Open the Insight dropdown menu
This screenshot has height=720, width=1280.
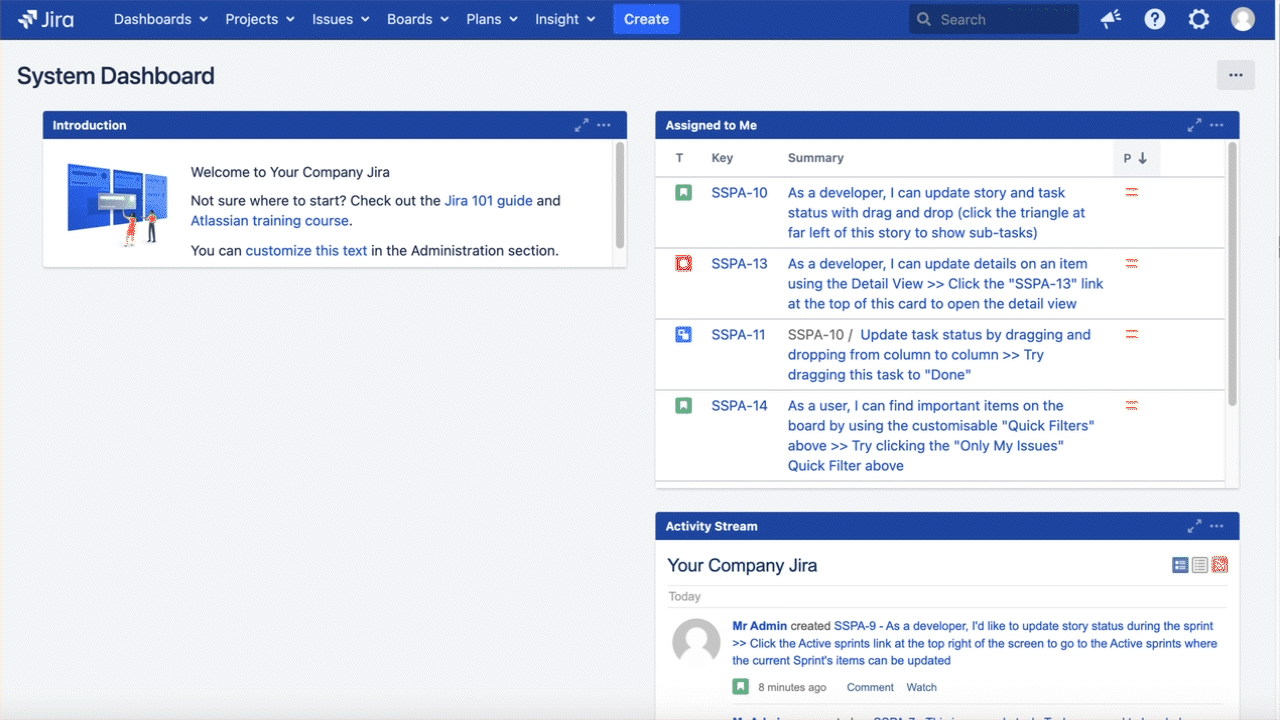click(x=565, y=19)
